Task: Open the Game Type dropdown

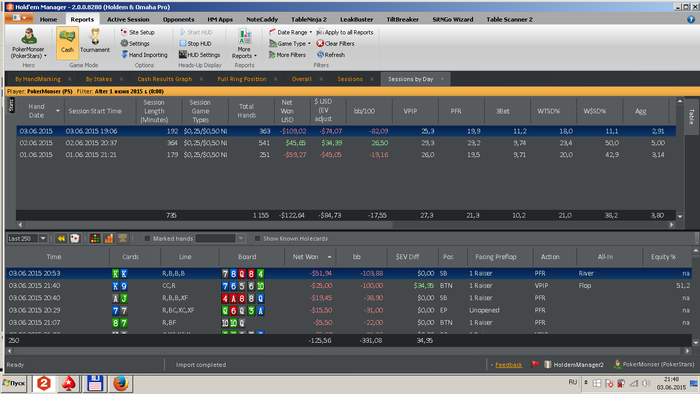Action: click(x=290, y=43)
